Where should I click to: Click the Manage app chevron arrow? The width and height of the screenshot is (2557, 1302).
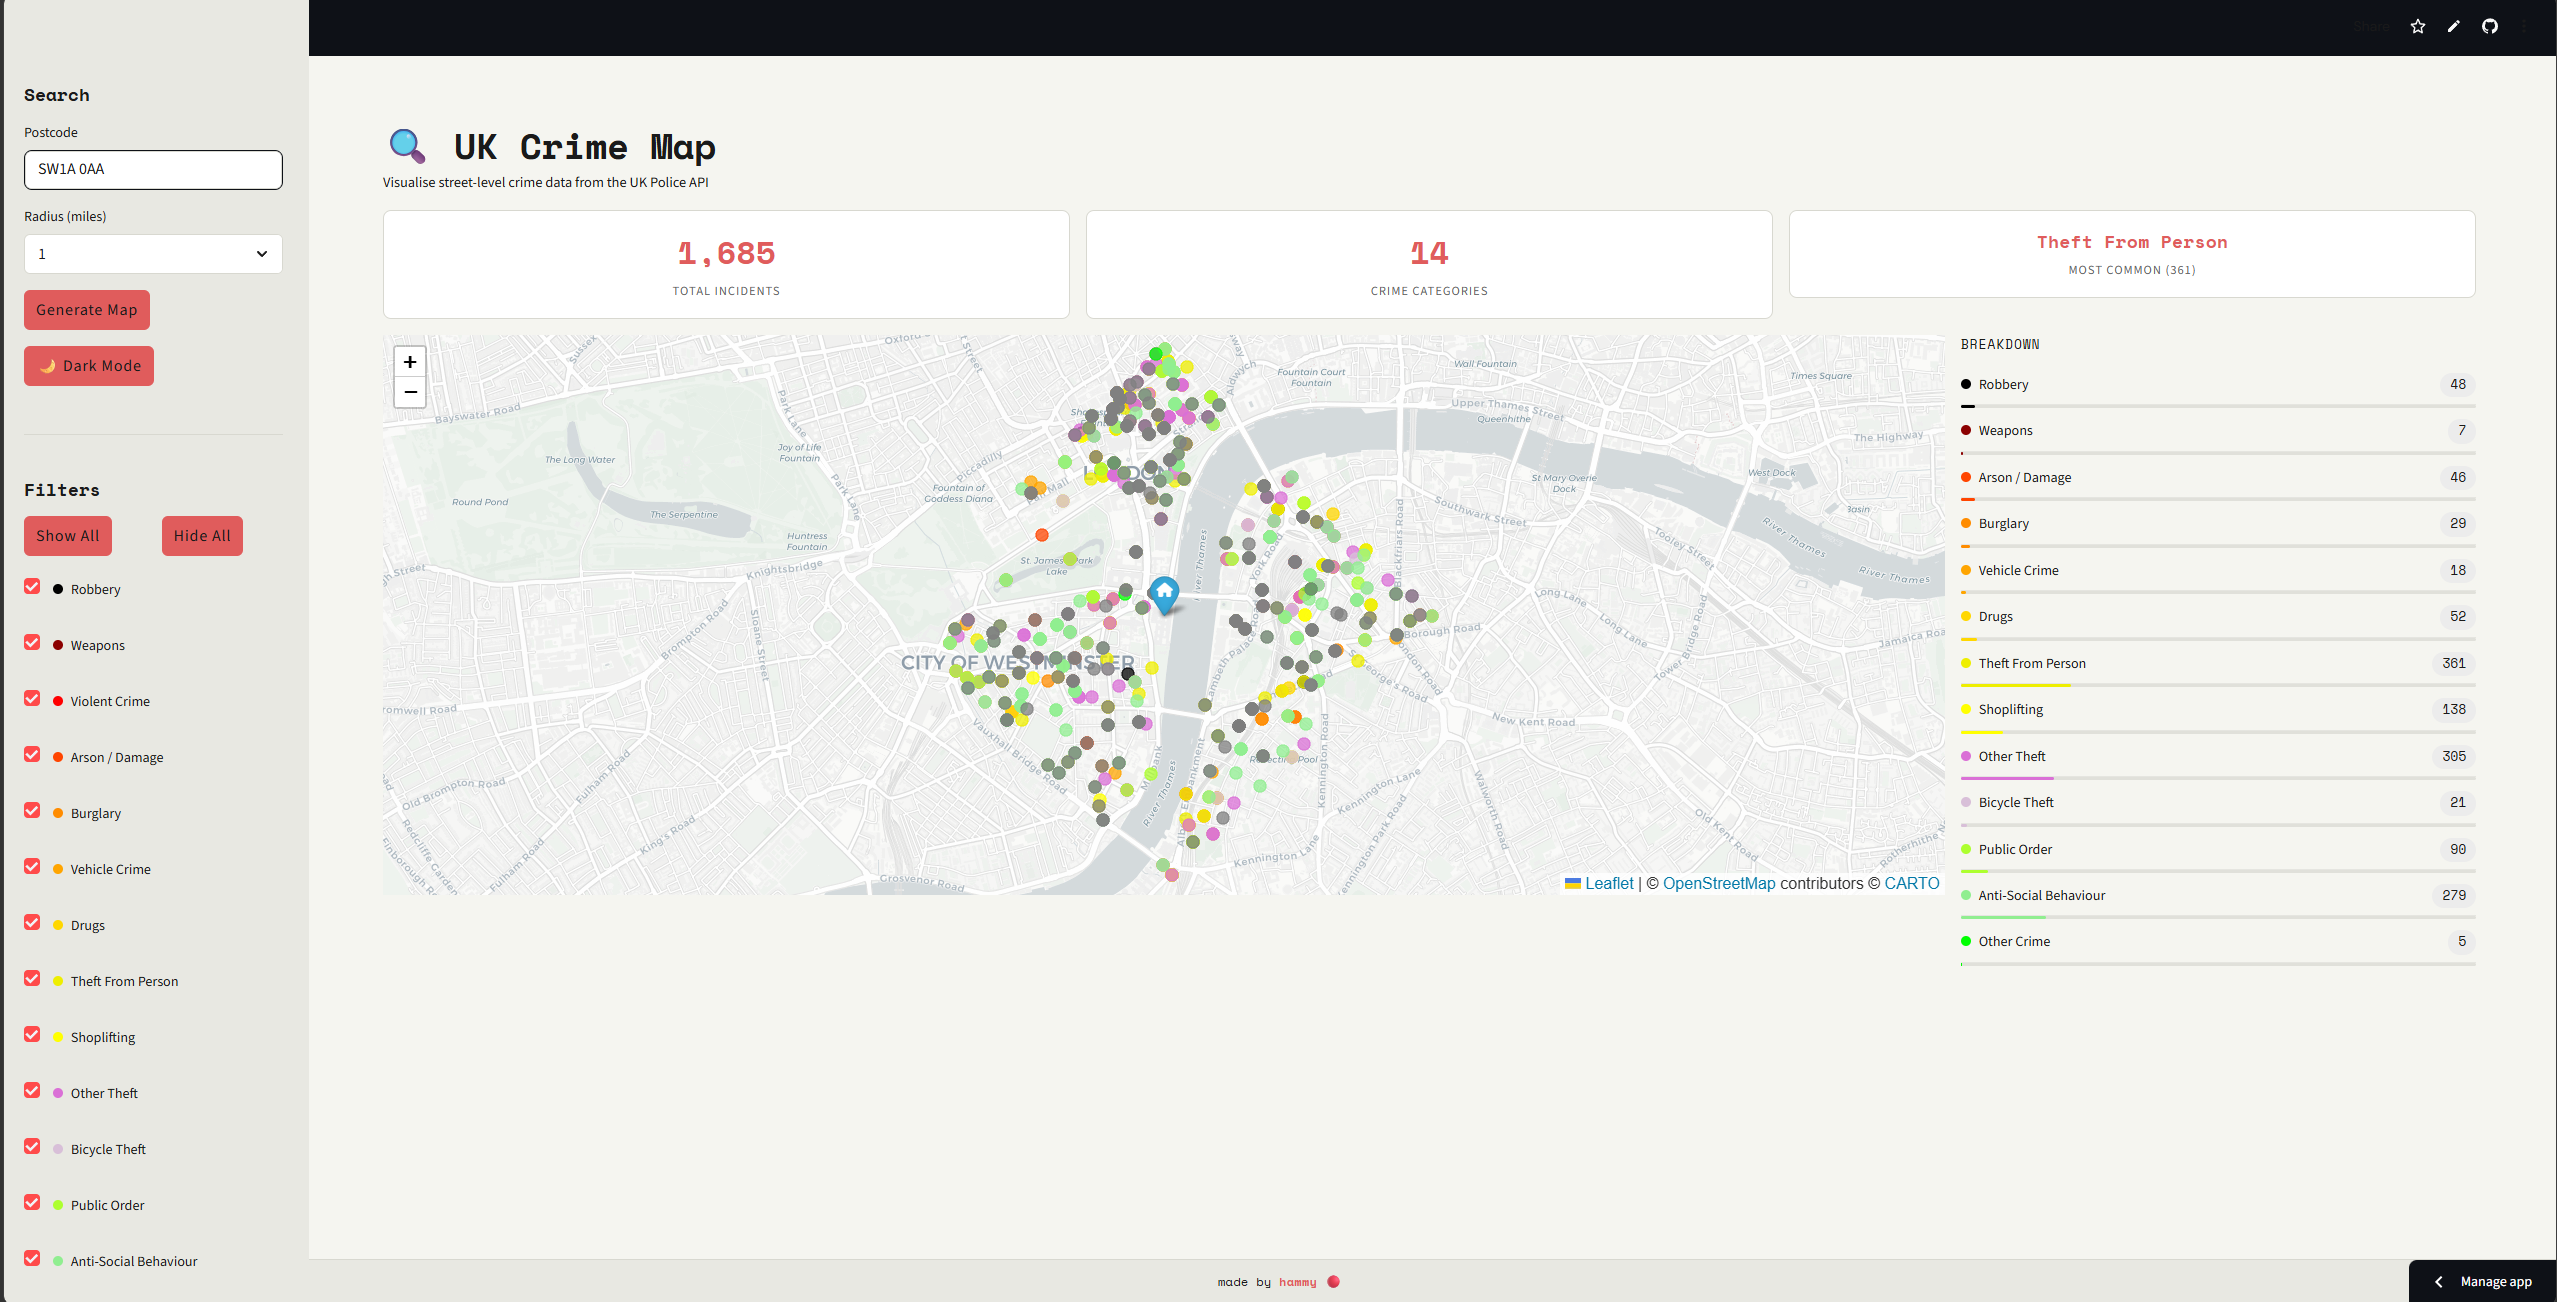click(2438, 1281)
